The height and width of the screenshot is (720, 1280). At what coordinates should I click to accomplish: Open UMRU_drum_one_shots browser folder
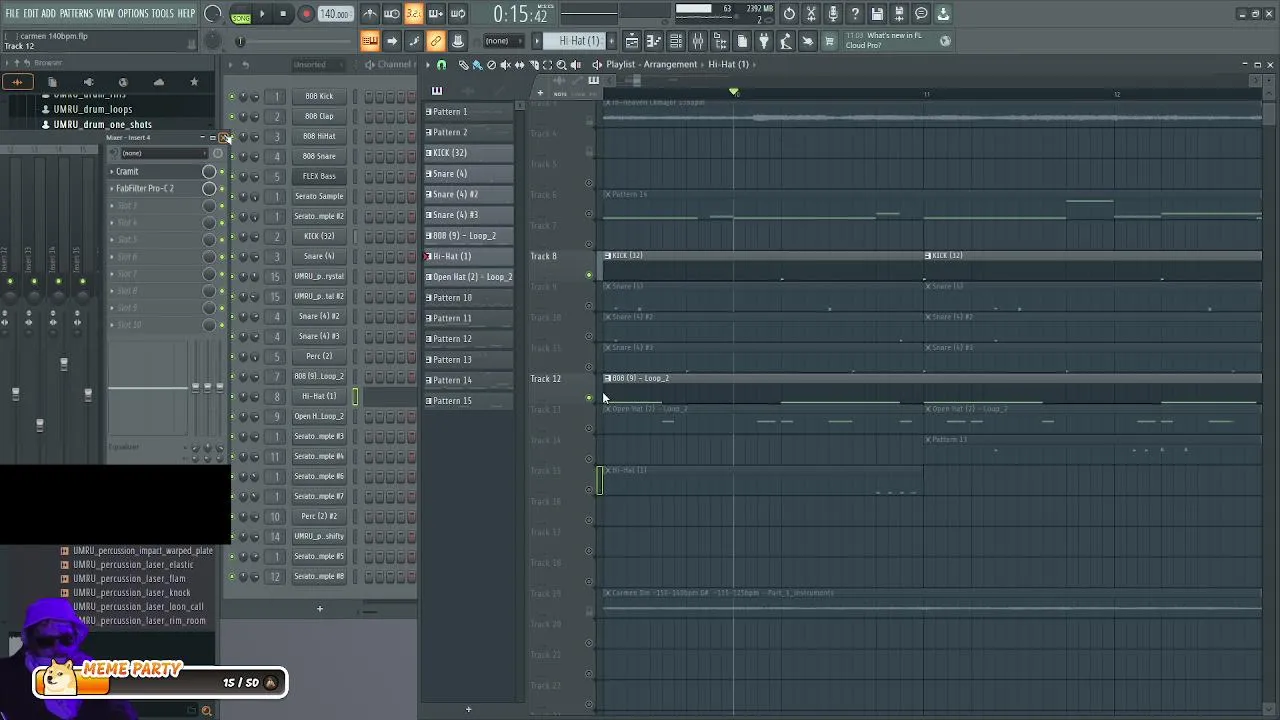coord(102,125)
